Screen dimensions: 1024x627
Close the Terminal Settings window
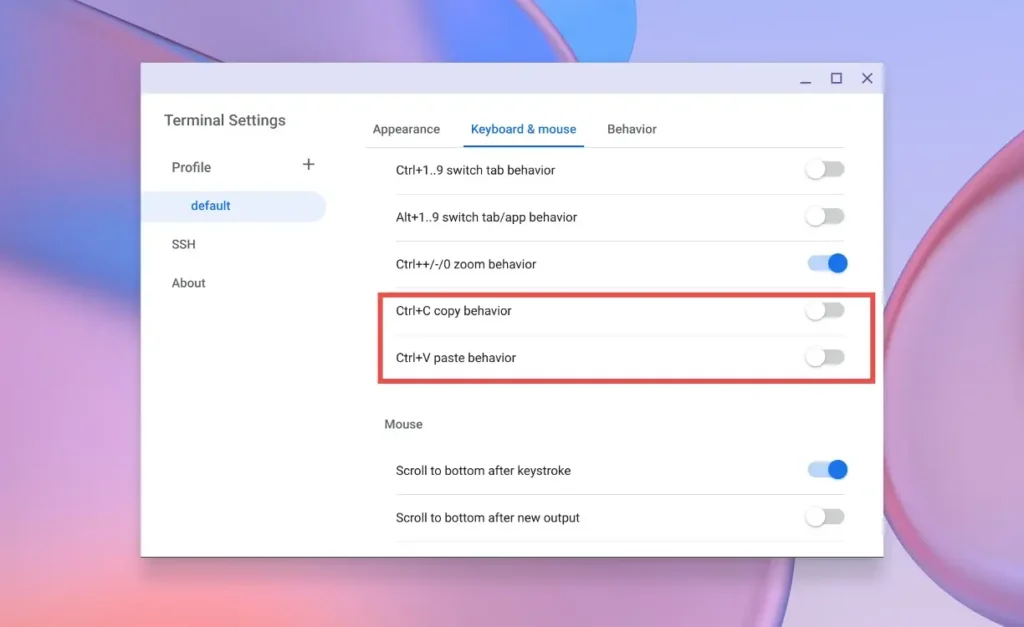[x=867, y=79]
